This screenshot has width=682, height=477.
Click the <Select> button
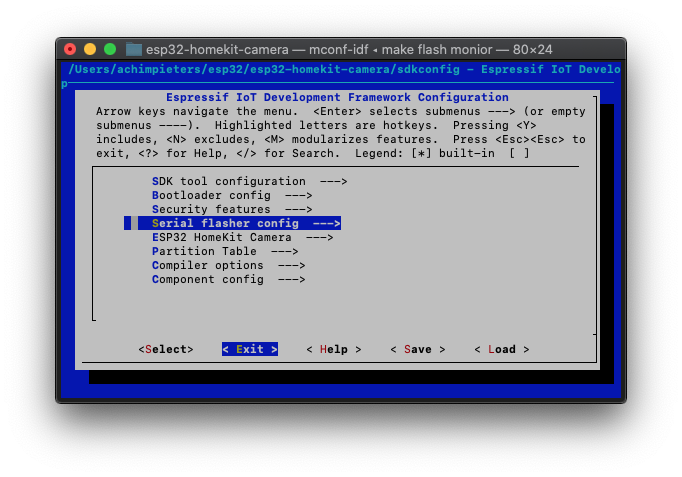click(166, 349)
